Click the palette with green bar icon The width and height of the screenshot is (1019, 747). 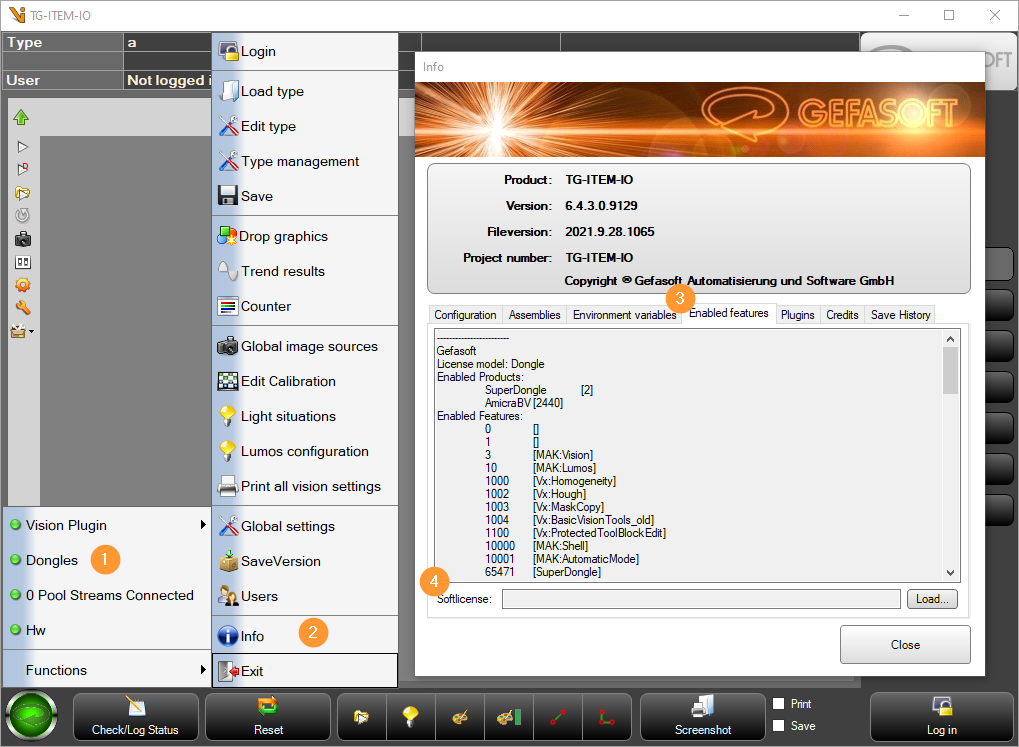(509, 716)
